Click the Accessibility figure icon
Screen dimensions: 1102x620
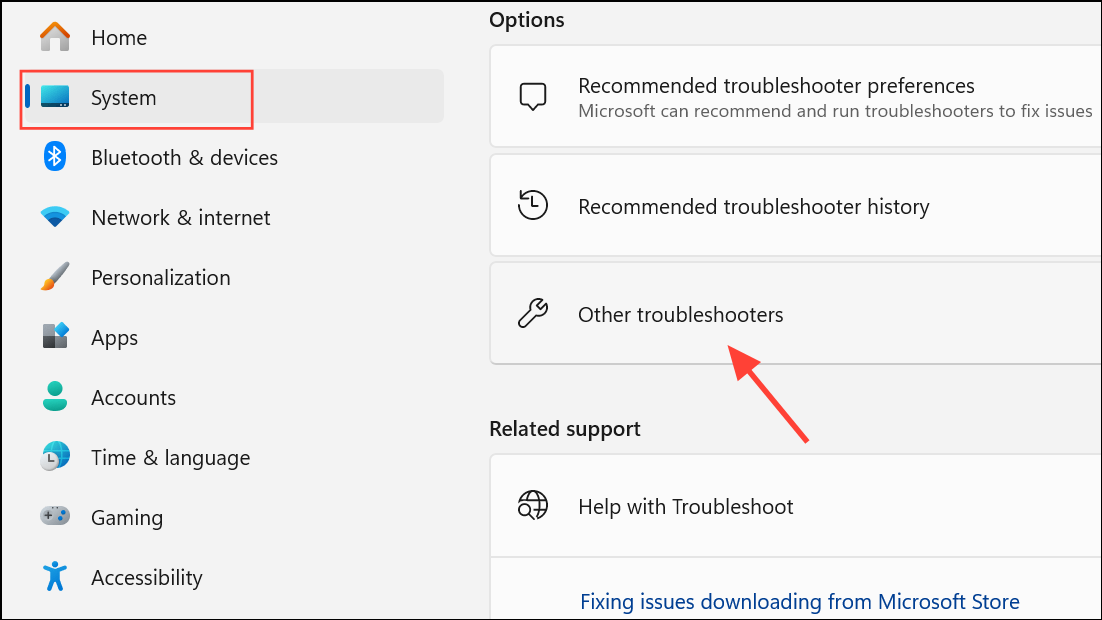point(55,576)
